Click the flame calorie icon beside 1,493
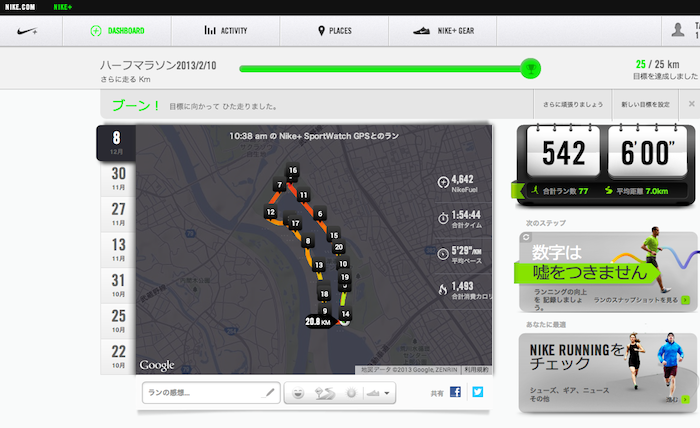 point(443,290)
